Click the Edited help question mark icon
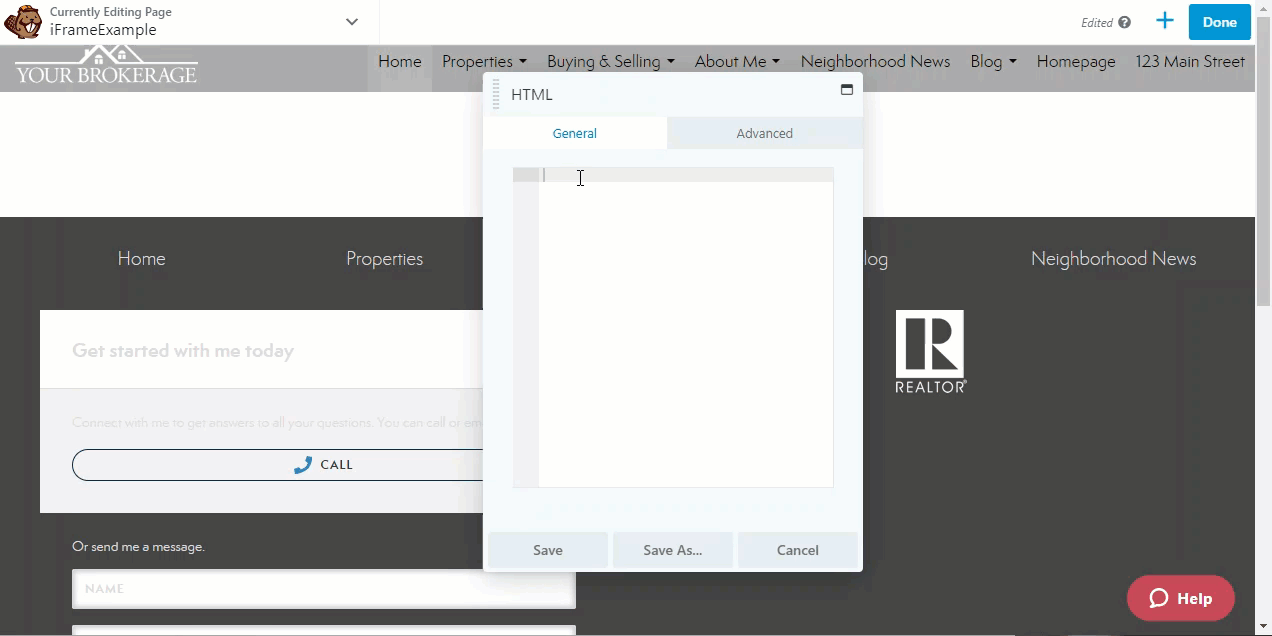The width and height of the screenshot is (1272, 636). click(x=1124, y=22)
